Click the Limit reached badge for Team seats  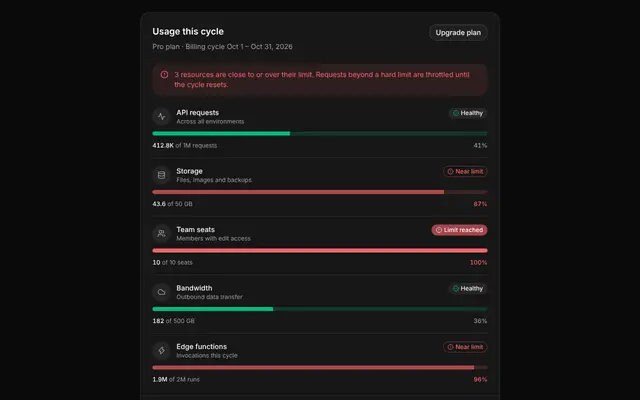459,230
